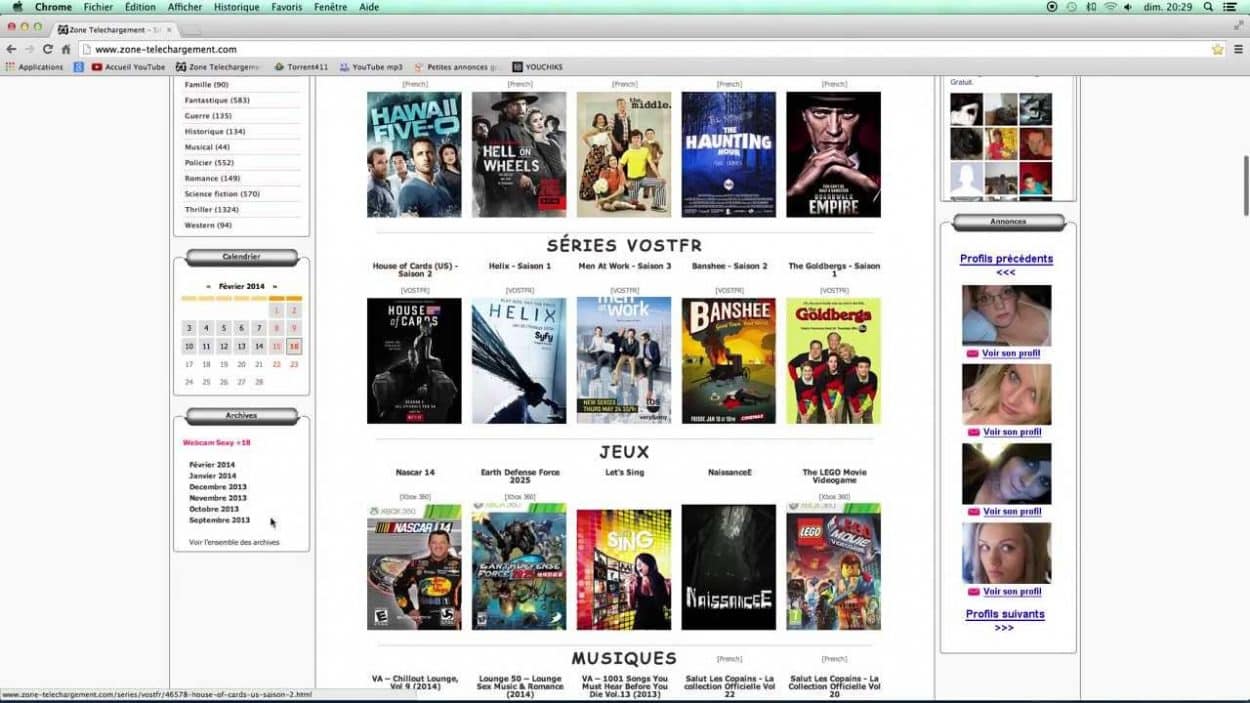Bookmark this page with the star icon

point(1217,49)
